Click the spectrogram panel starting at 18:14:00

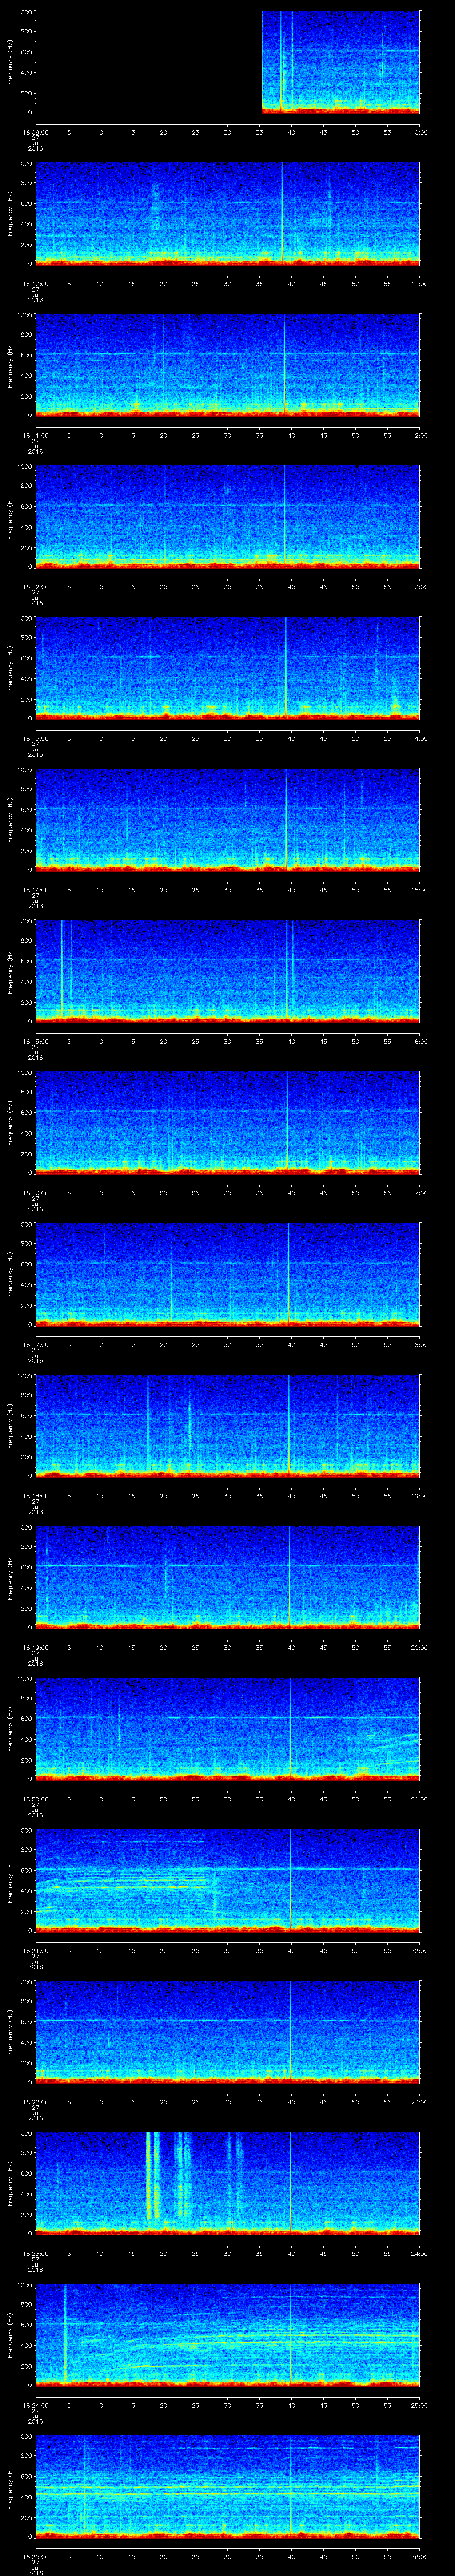pyautogui.click(x=228, y=820)
